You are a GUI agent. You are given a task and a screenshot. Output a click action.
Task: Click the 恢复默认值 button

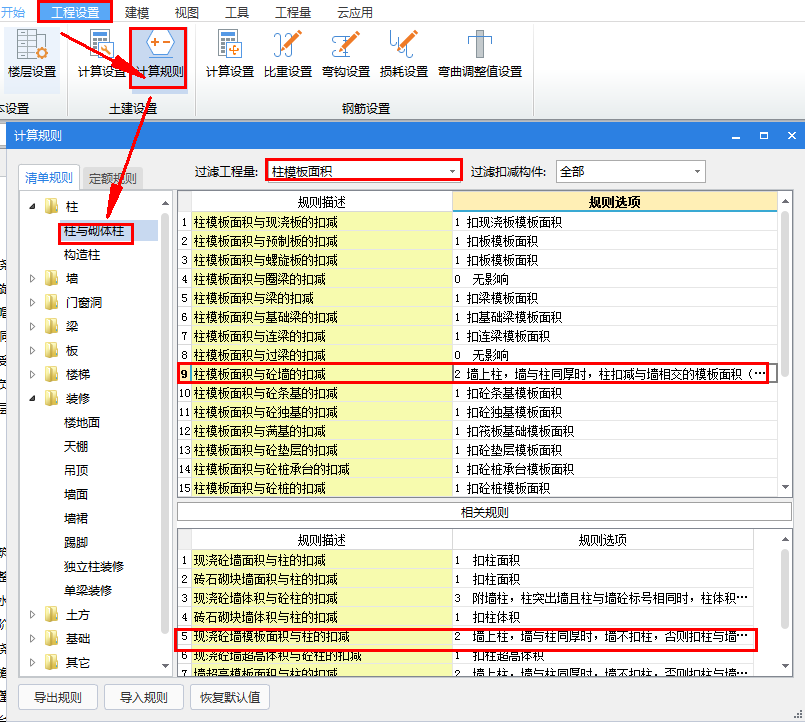(x=229, y=697)
